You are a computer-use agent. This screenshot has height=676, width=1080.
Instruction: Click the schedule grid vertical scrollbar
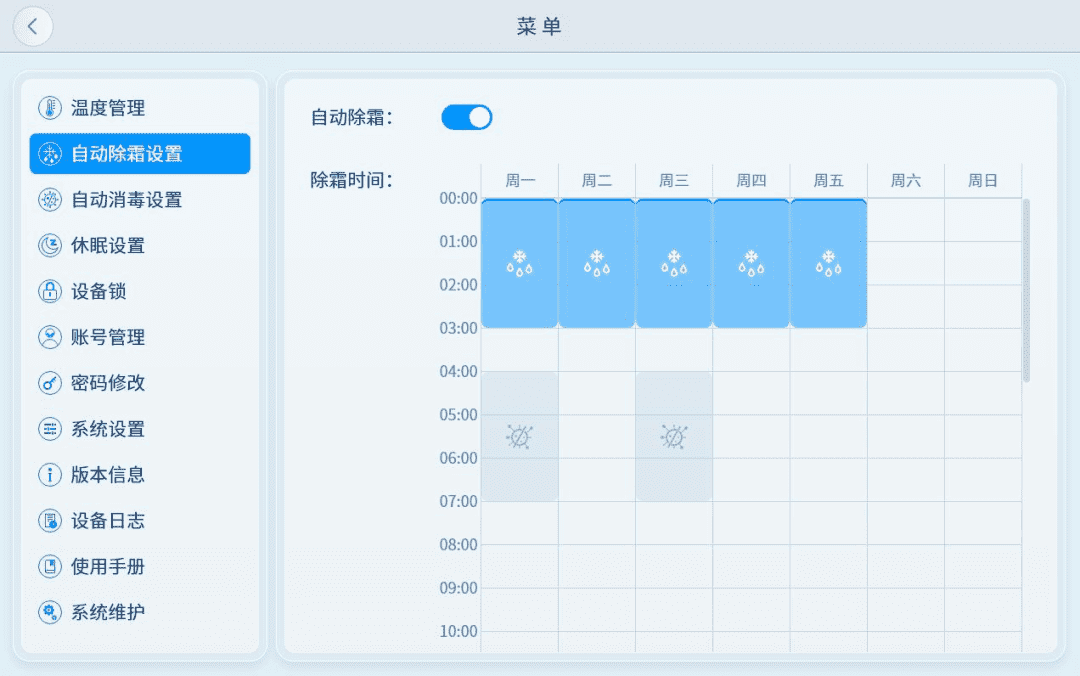click(1026, 290)
